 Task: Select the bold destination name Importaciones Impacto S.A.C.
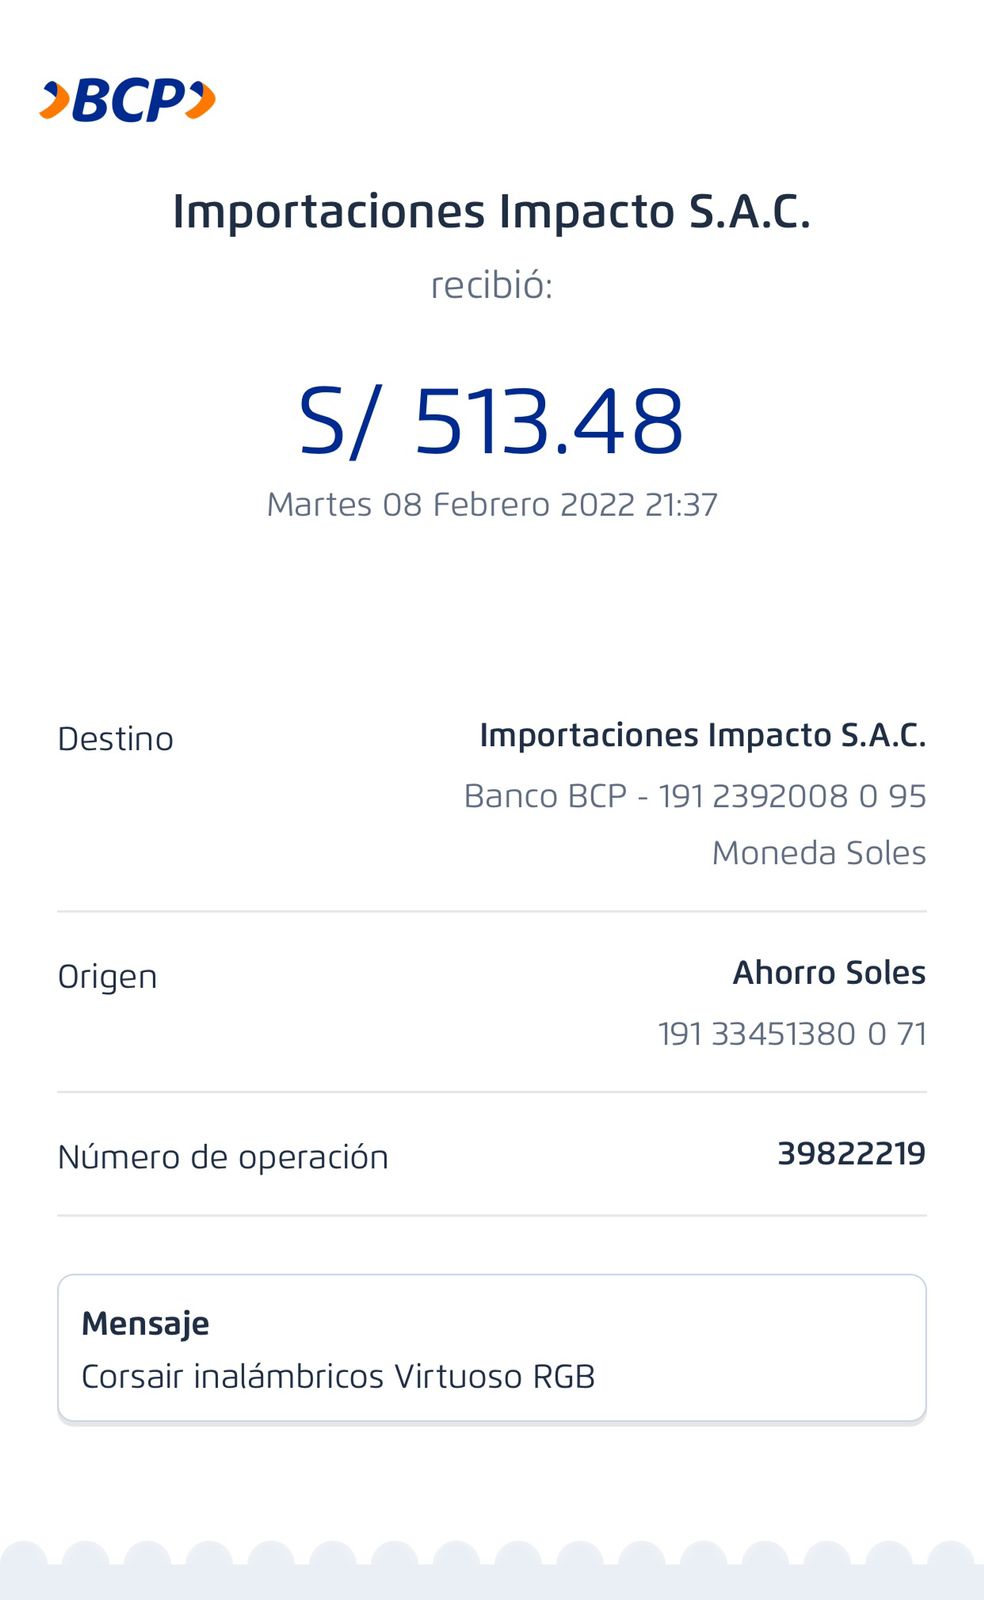(702, 735)
